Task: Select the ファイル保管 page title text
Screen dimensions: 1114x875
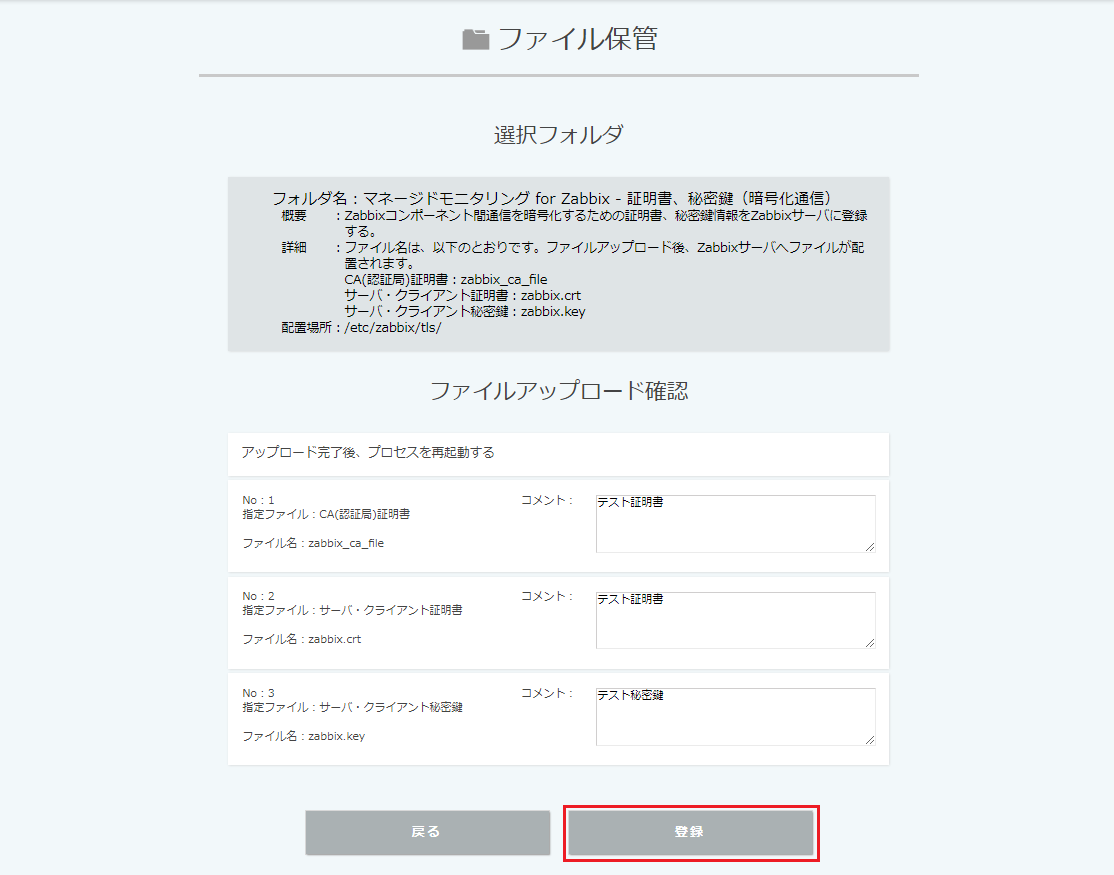Action: pyautogui.click(x=578, y=39)
